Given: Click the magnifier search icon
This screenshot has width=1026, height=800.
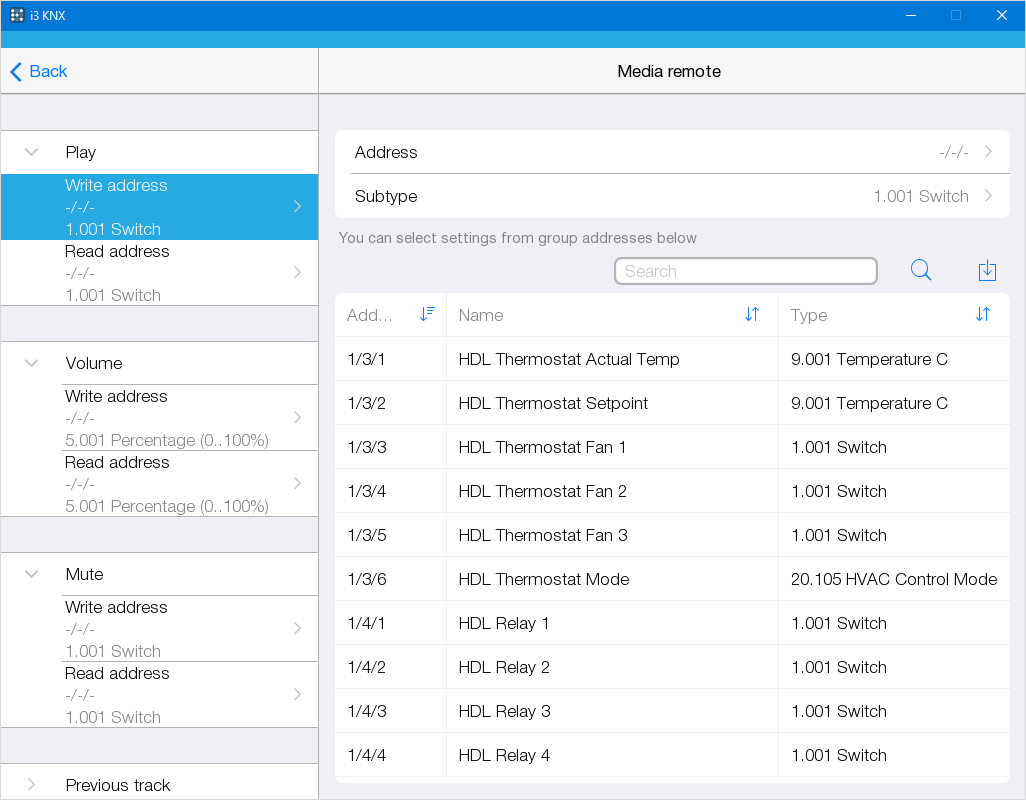Looking at the screenshot, I should tap(921, 271).
